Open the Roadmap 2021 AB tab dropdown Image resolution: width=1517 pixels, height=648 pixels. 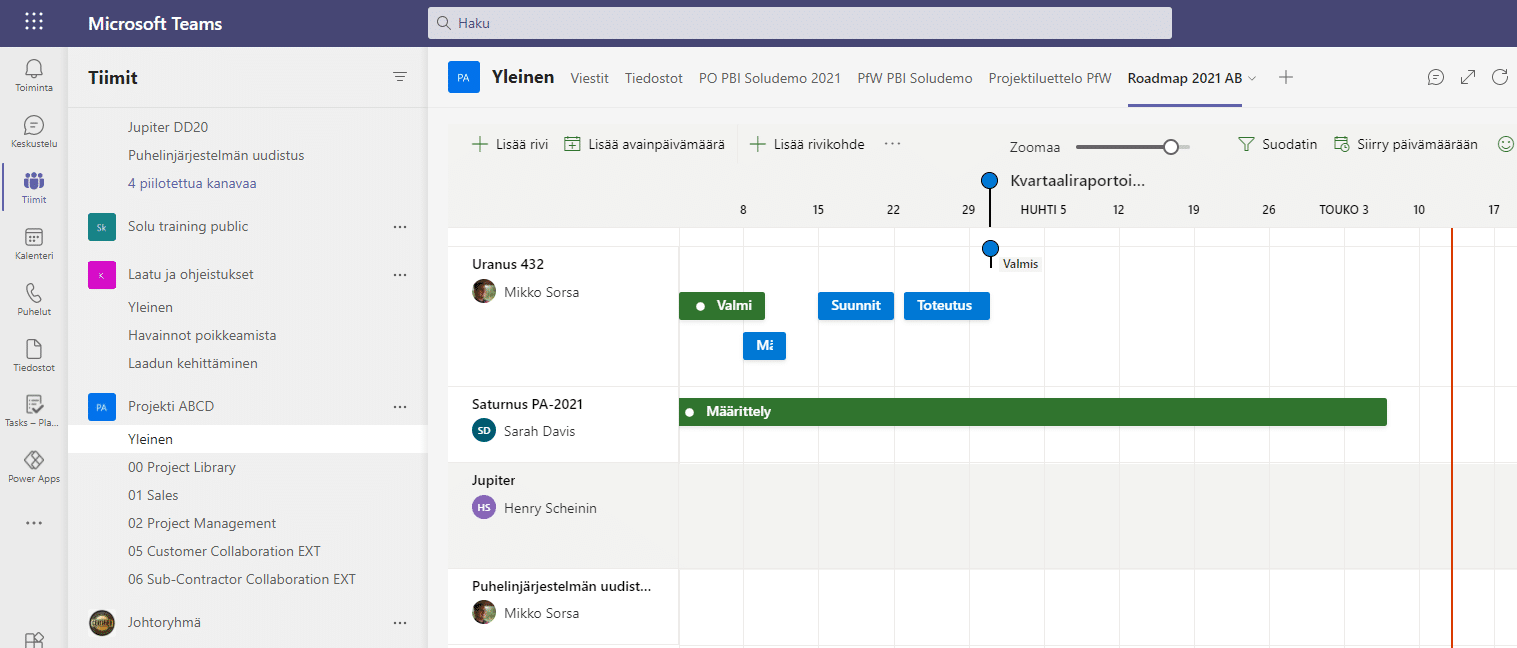1252,78
